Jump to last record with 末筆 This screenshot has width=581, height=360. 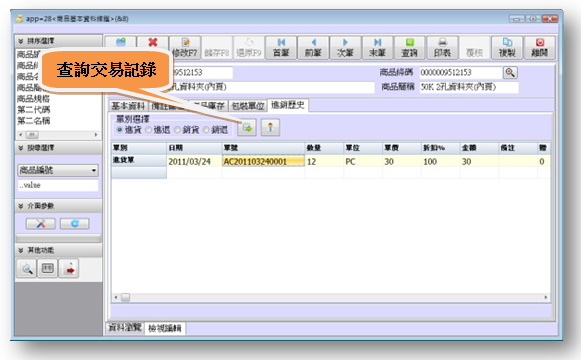click(378, 47)
